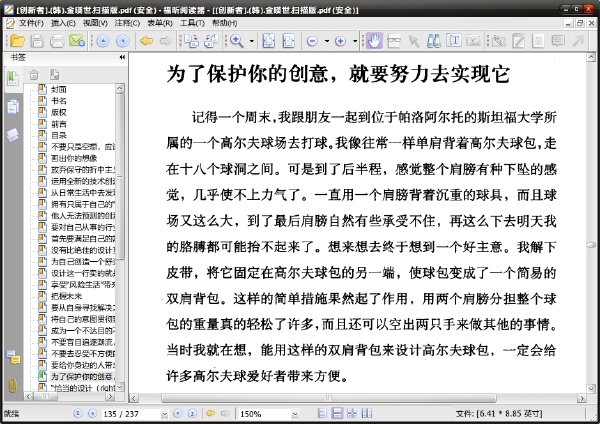Viewport: 600px width, 424px height.
Task: Collapse the bookmarks panel with double-arrow
Action: (x=122, y=57)
